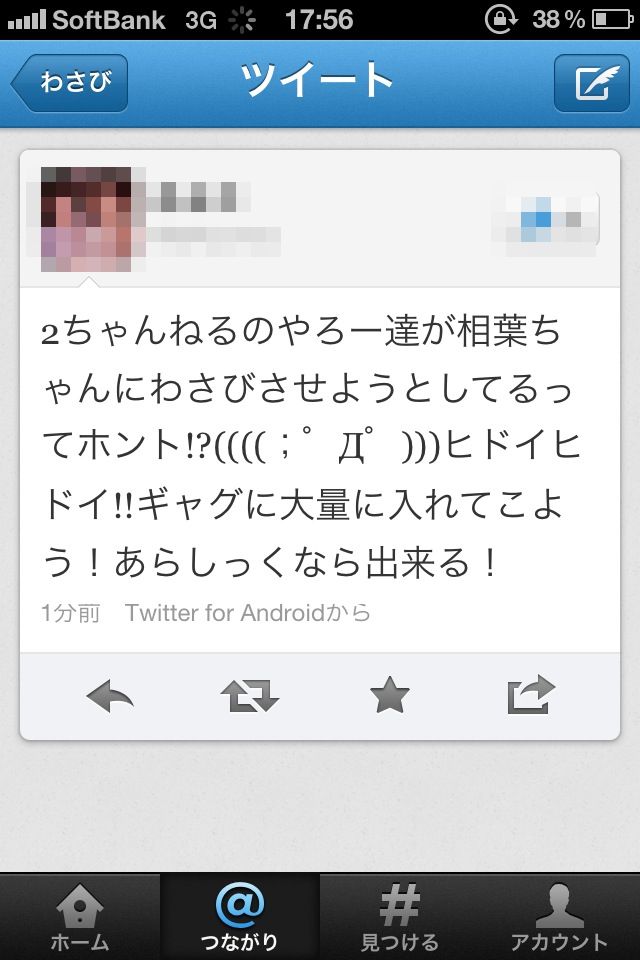This screenshot has height=960, width=640.
Task: Select the つながり tab
Action: (x=239, y=917)
